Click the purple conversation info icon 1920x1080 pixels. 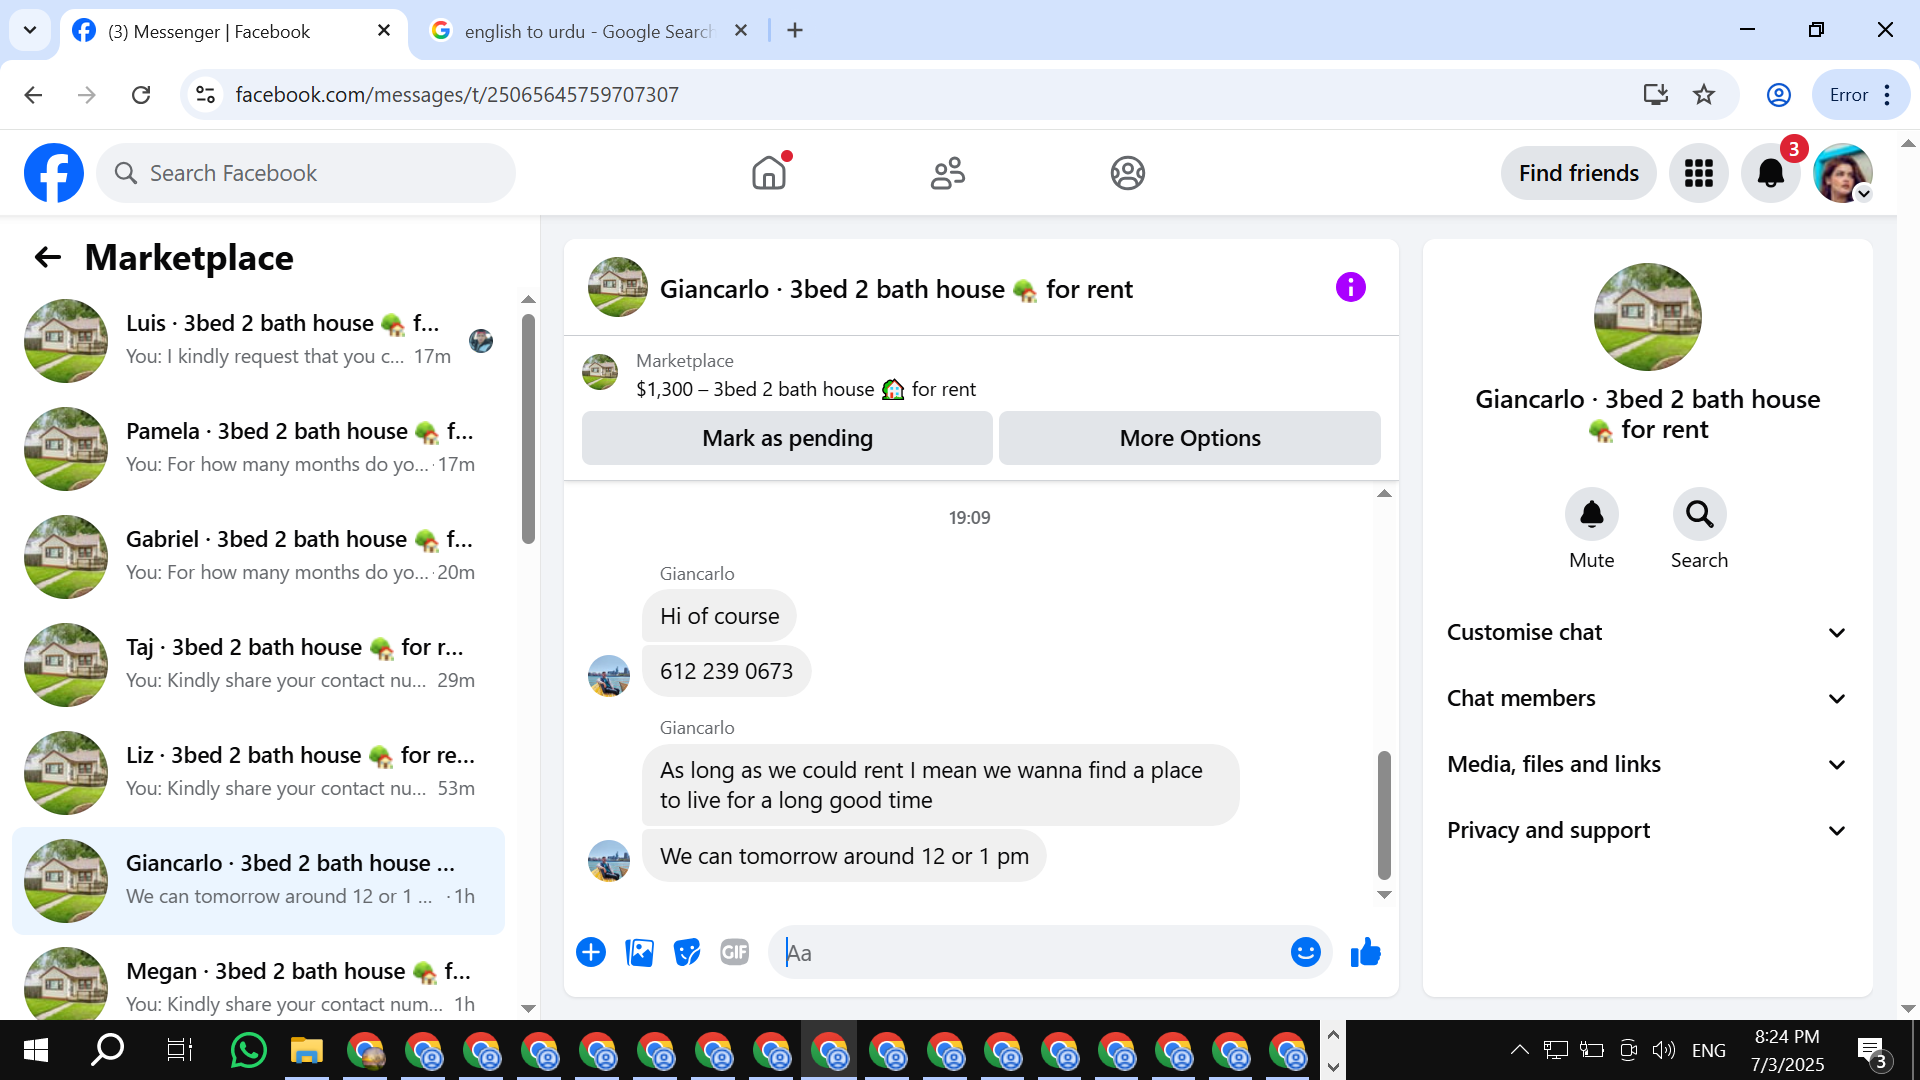pos(1350,288)
